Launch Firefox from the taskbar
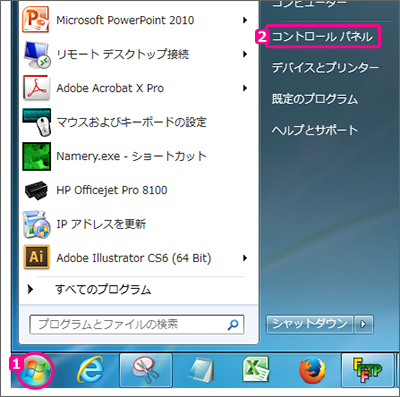This screenshot has width=400, height=397. coord(312,370)
